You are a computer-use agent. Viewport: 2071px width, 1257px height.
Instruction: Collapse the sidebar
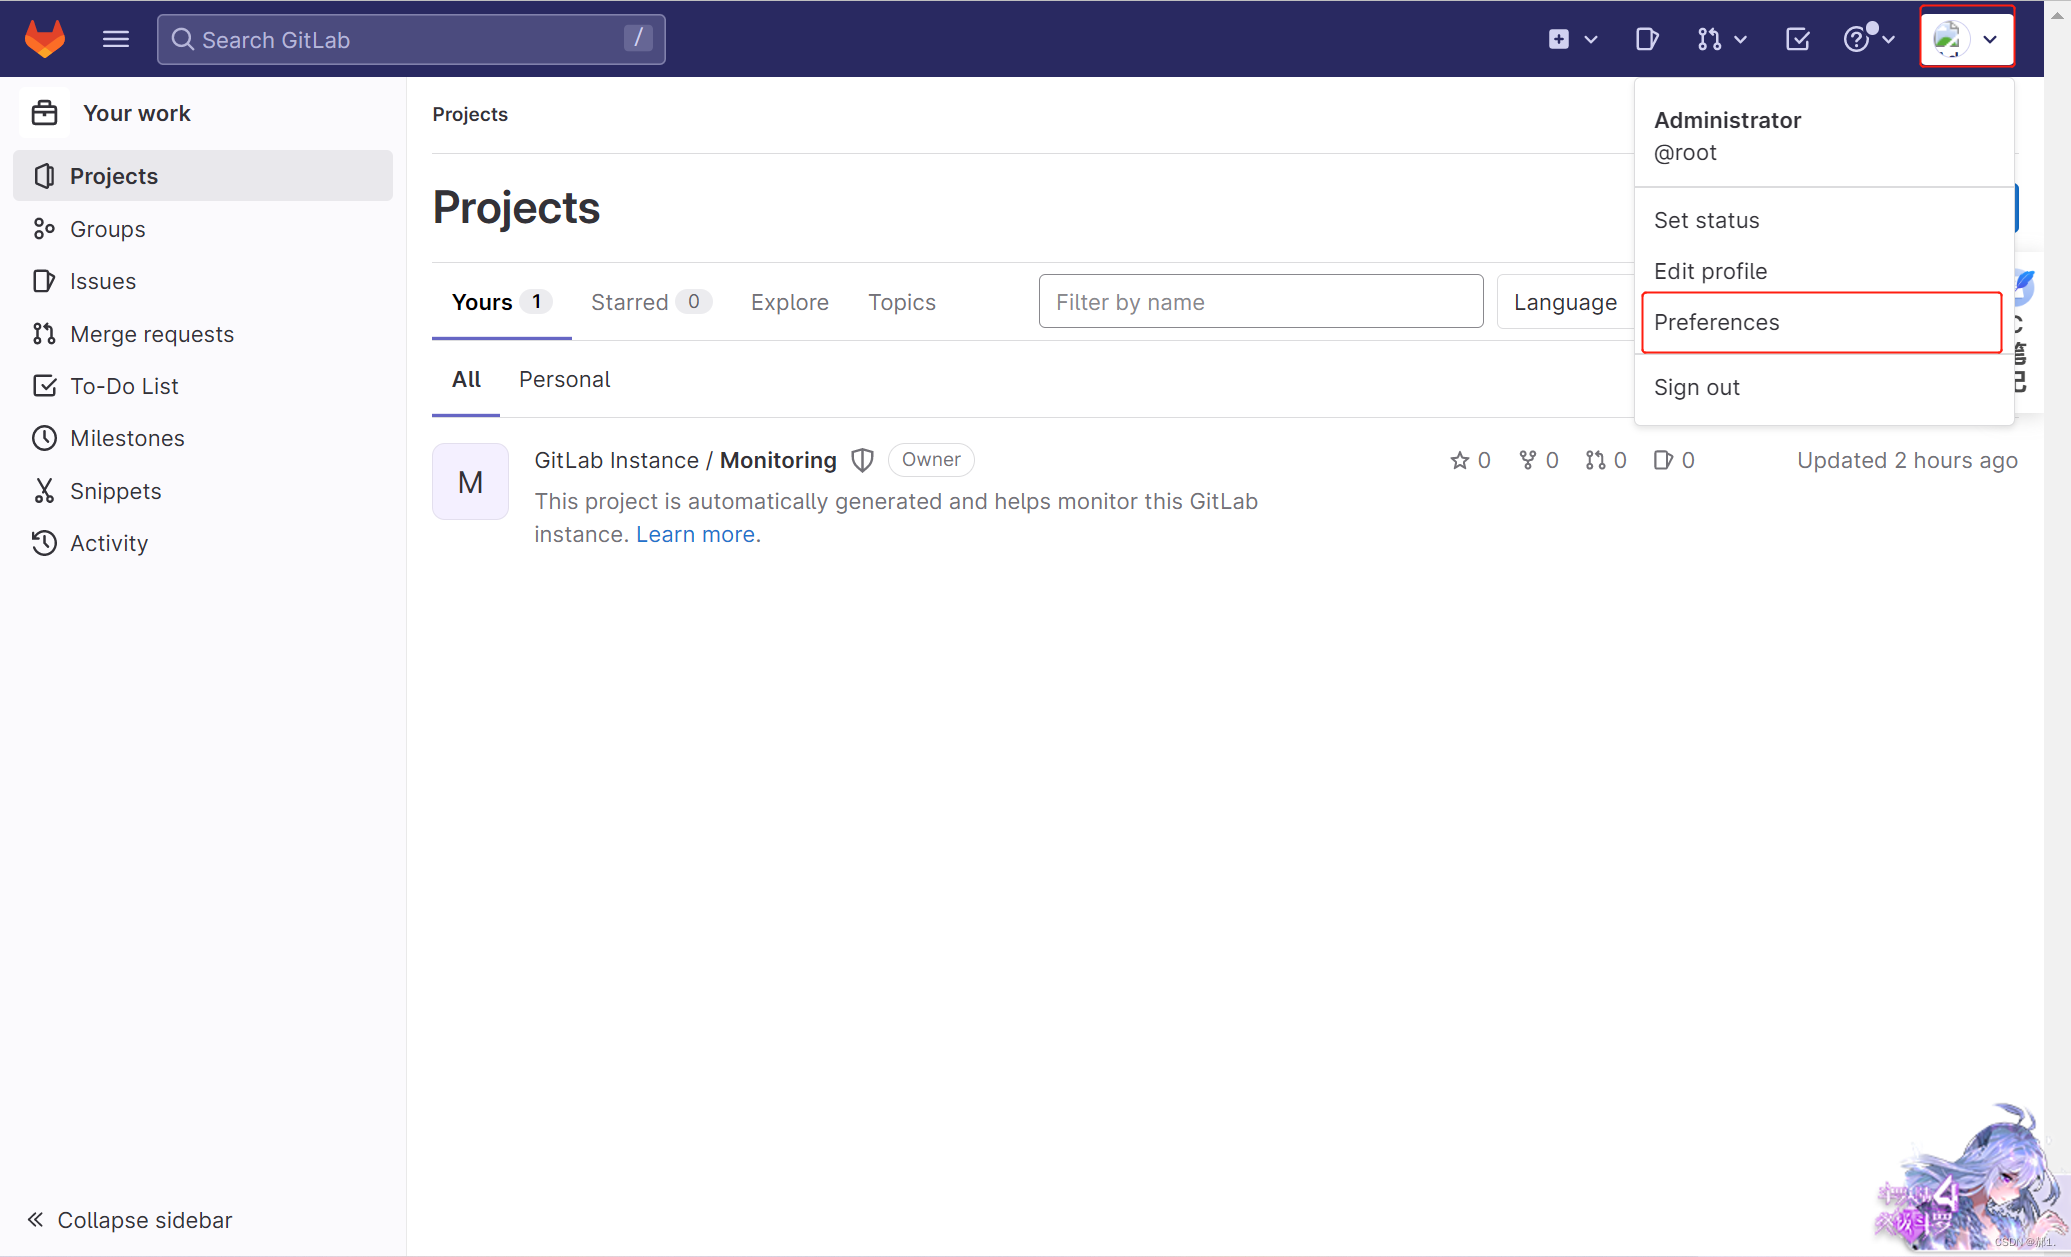(130, 1220)
